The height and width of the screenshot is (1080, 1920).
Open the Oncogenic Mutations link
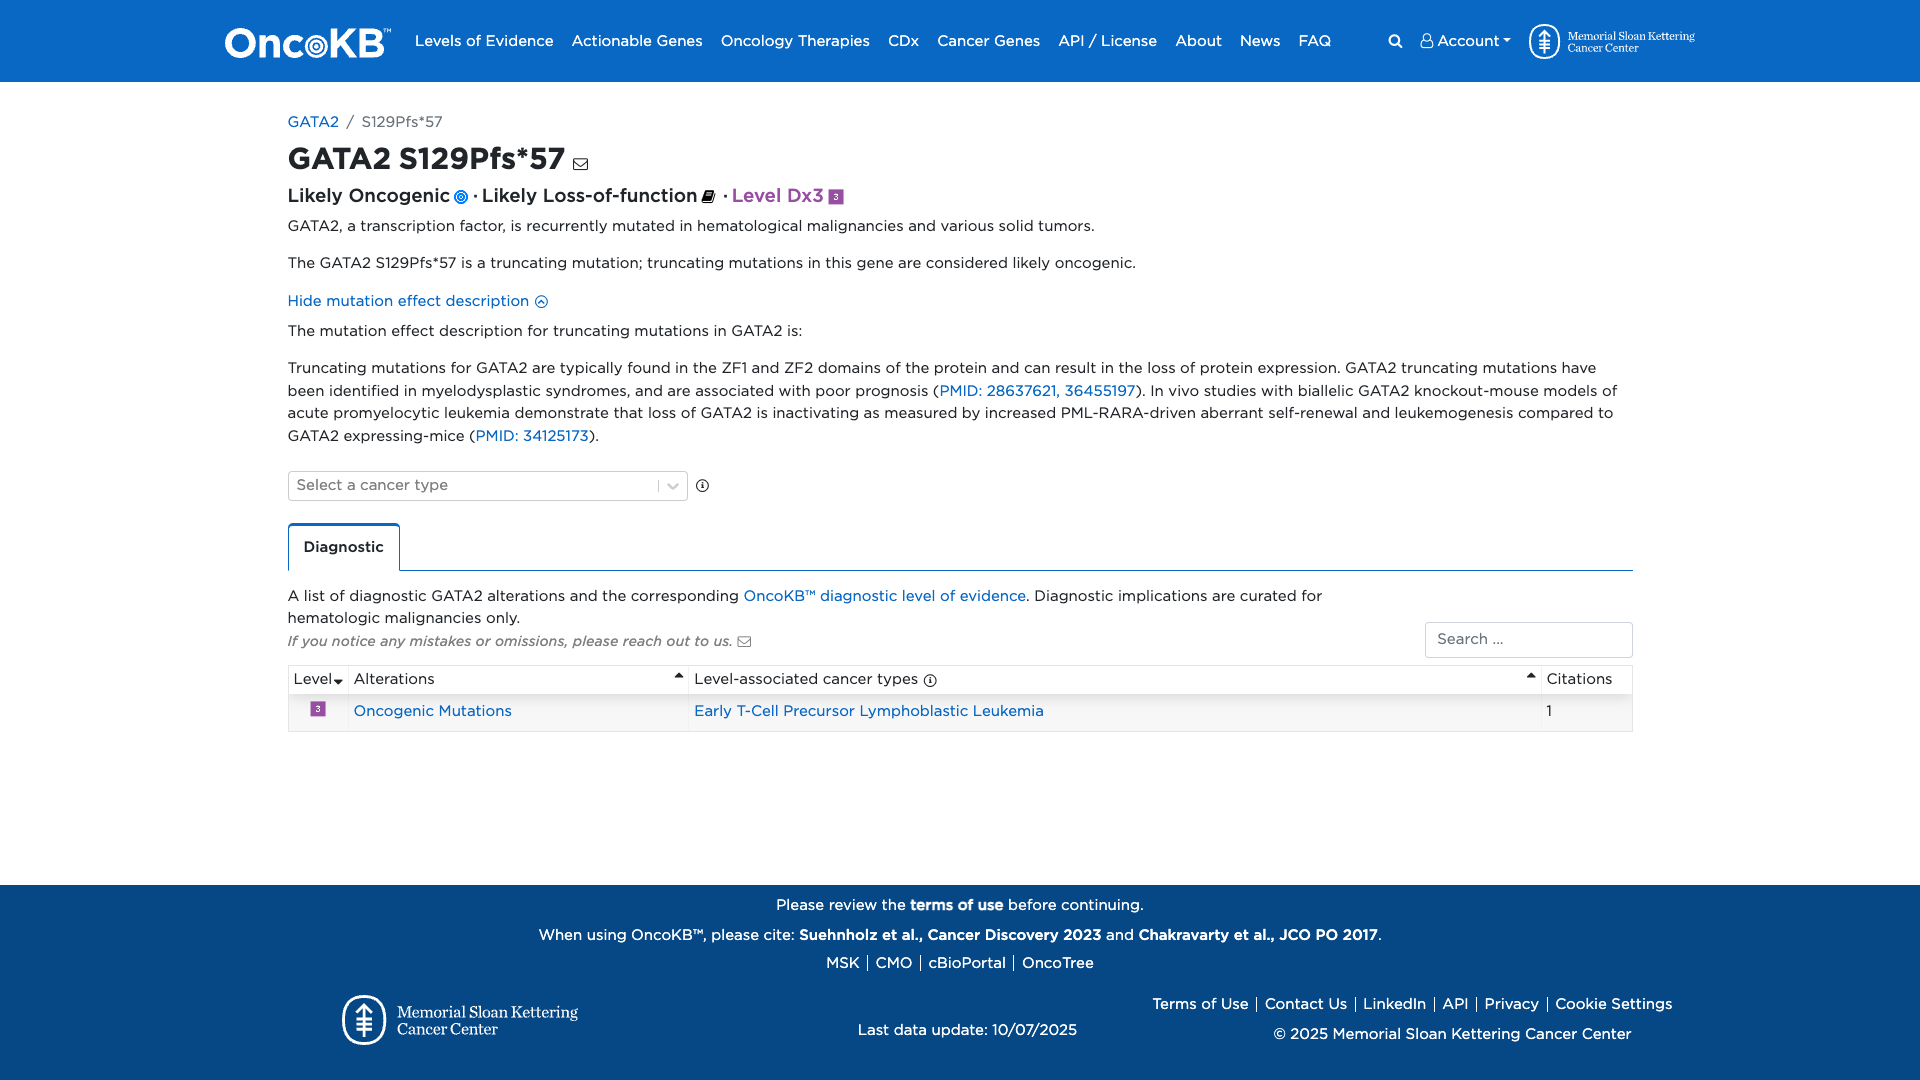coord(432,711)
